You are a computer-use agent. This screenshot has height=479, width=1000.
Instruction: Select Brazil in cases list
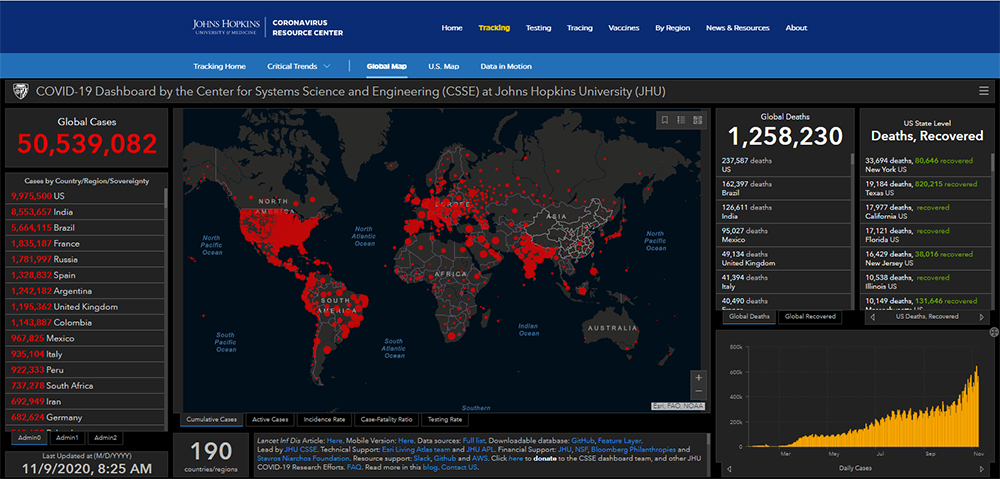pyautogui.click(x=86, y=228)
